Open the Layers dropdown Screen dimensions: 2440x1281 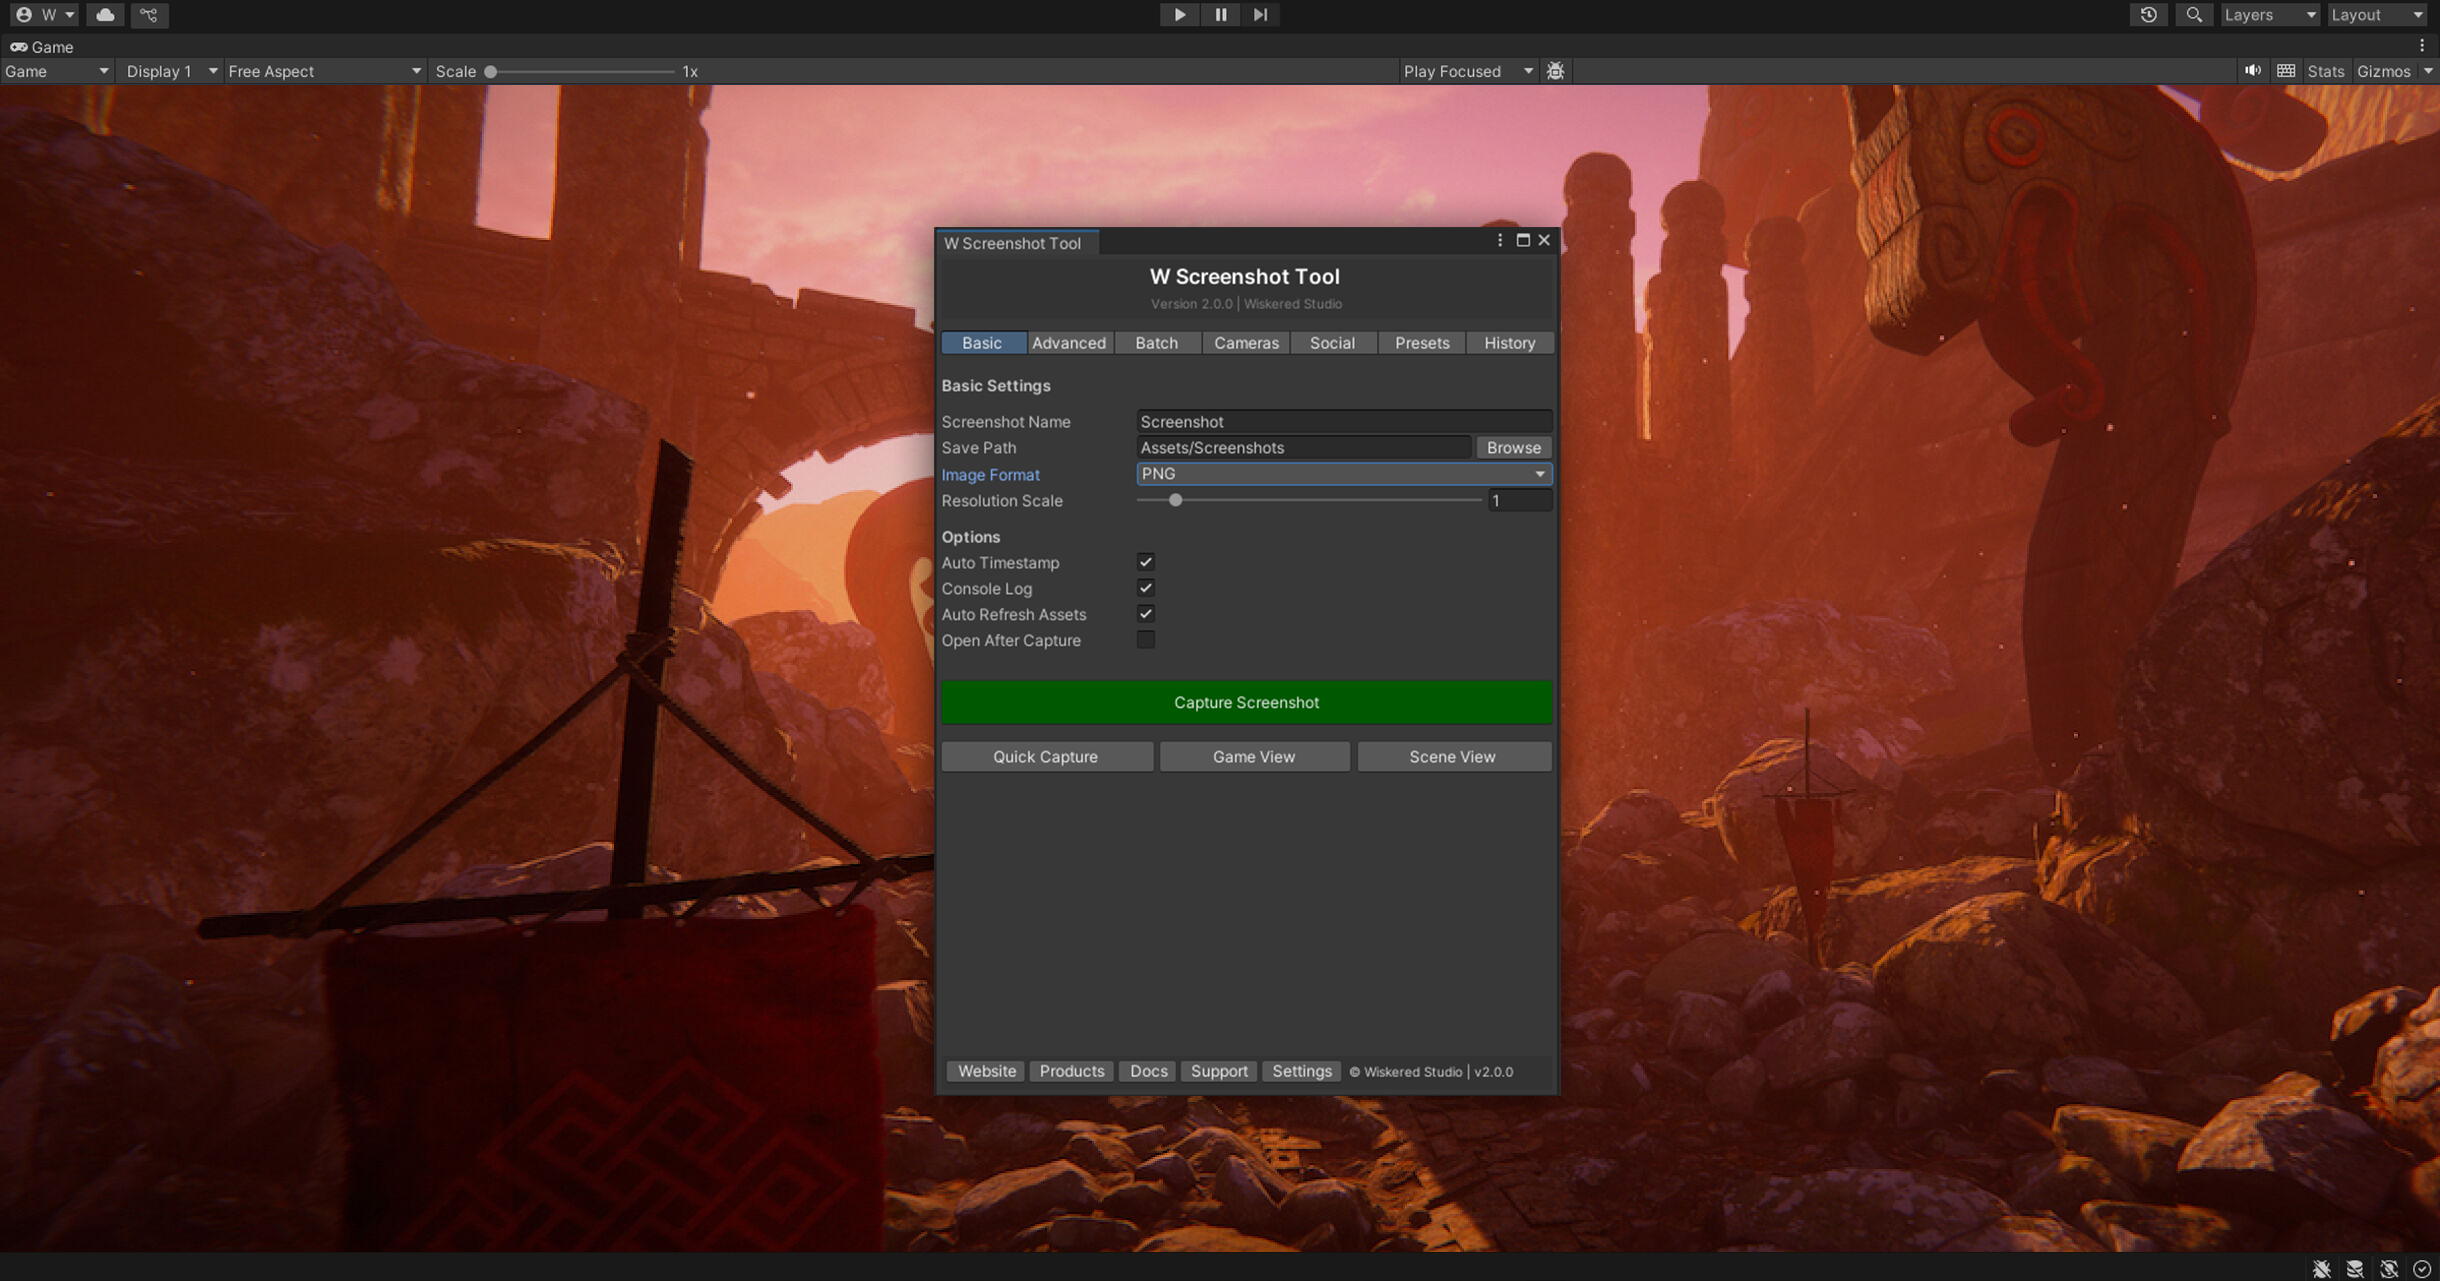click(2269, 15)
